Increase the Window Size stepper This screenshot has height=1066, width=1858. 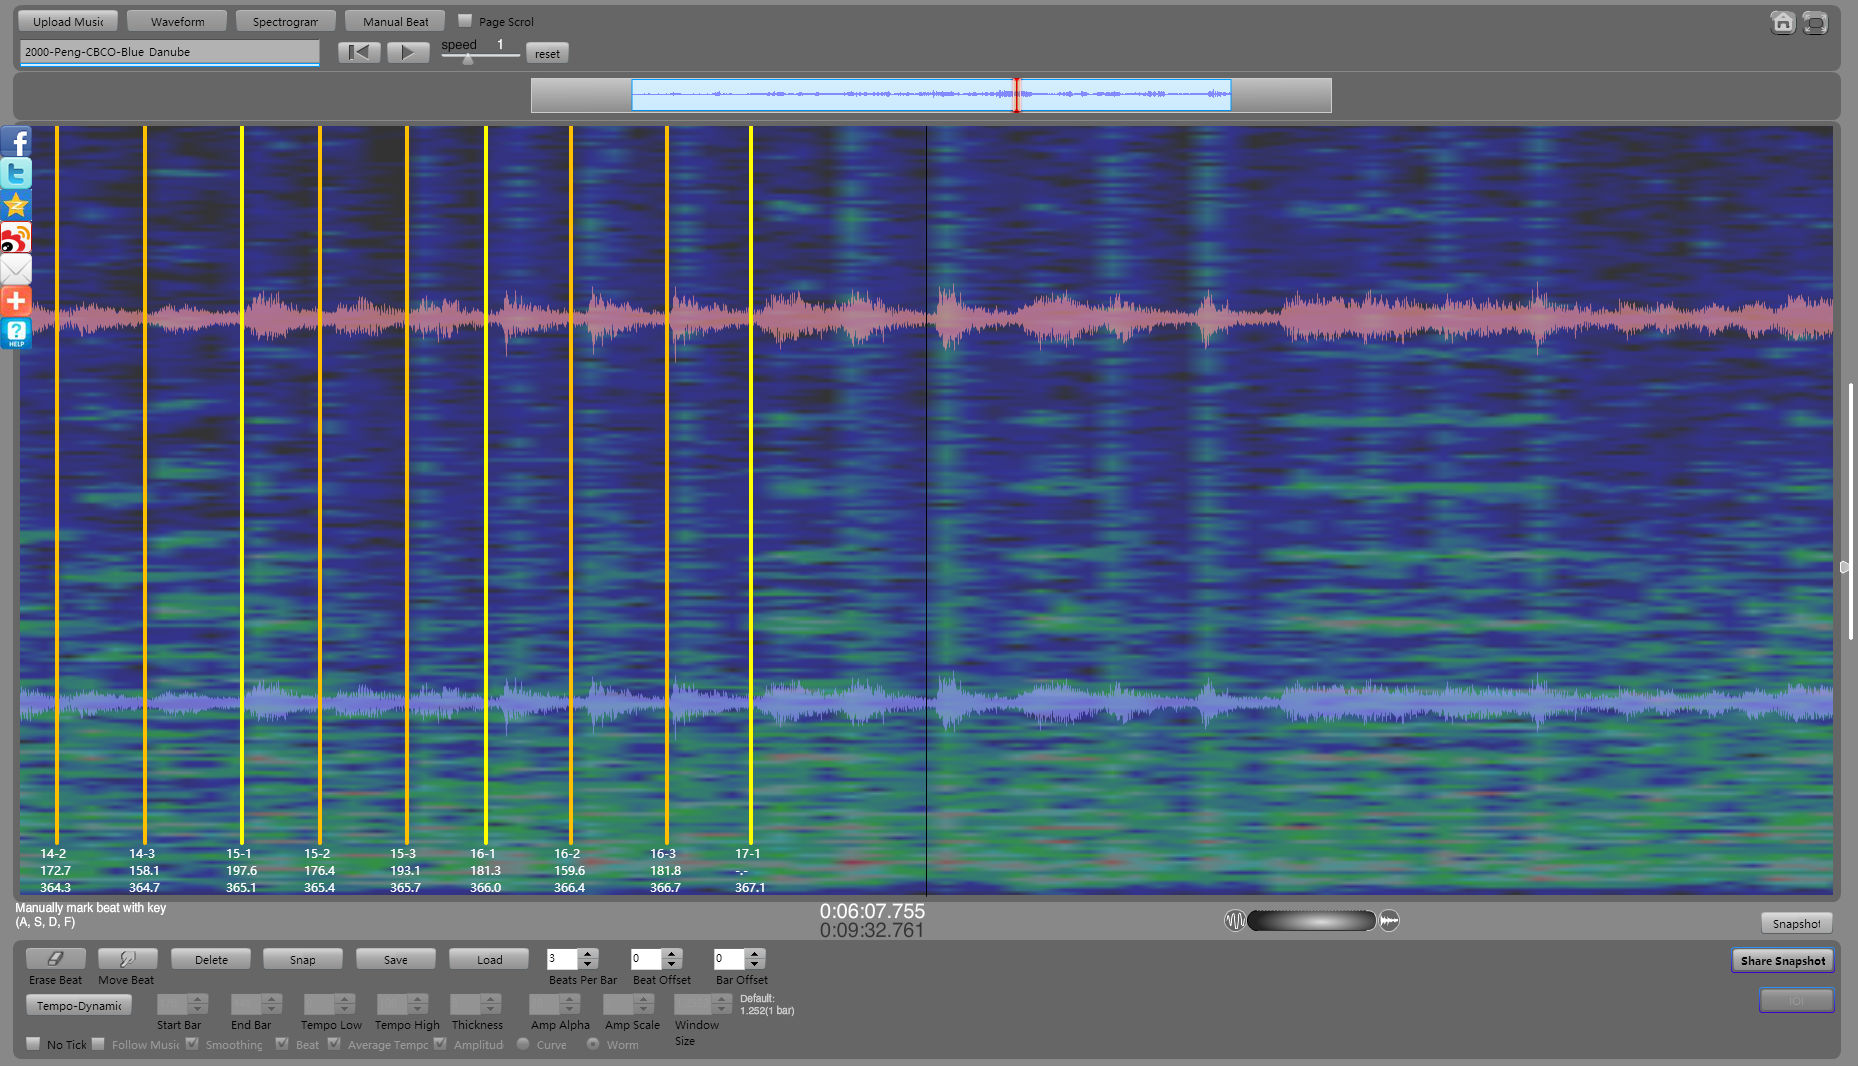click(723, 998)
